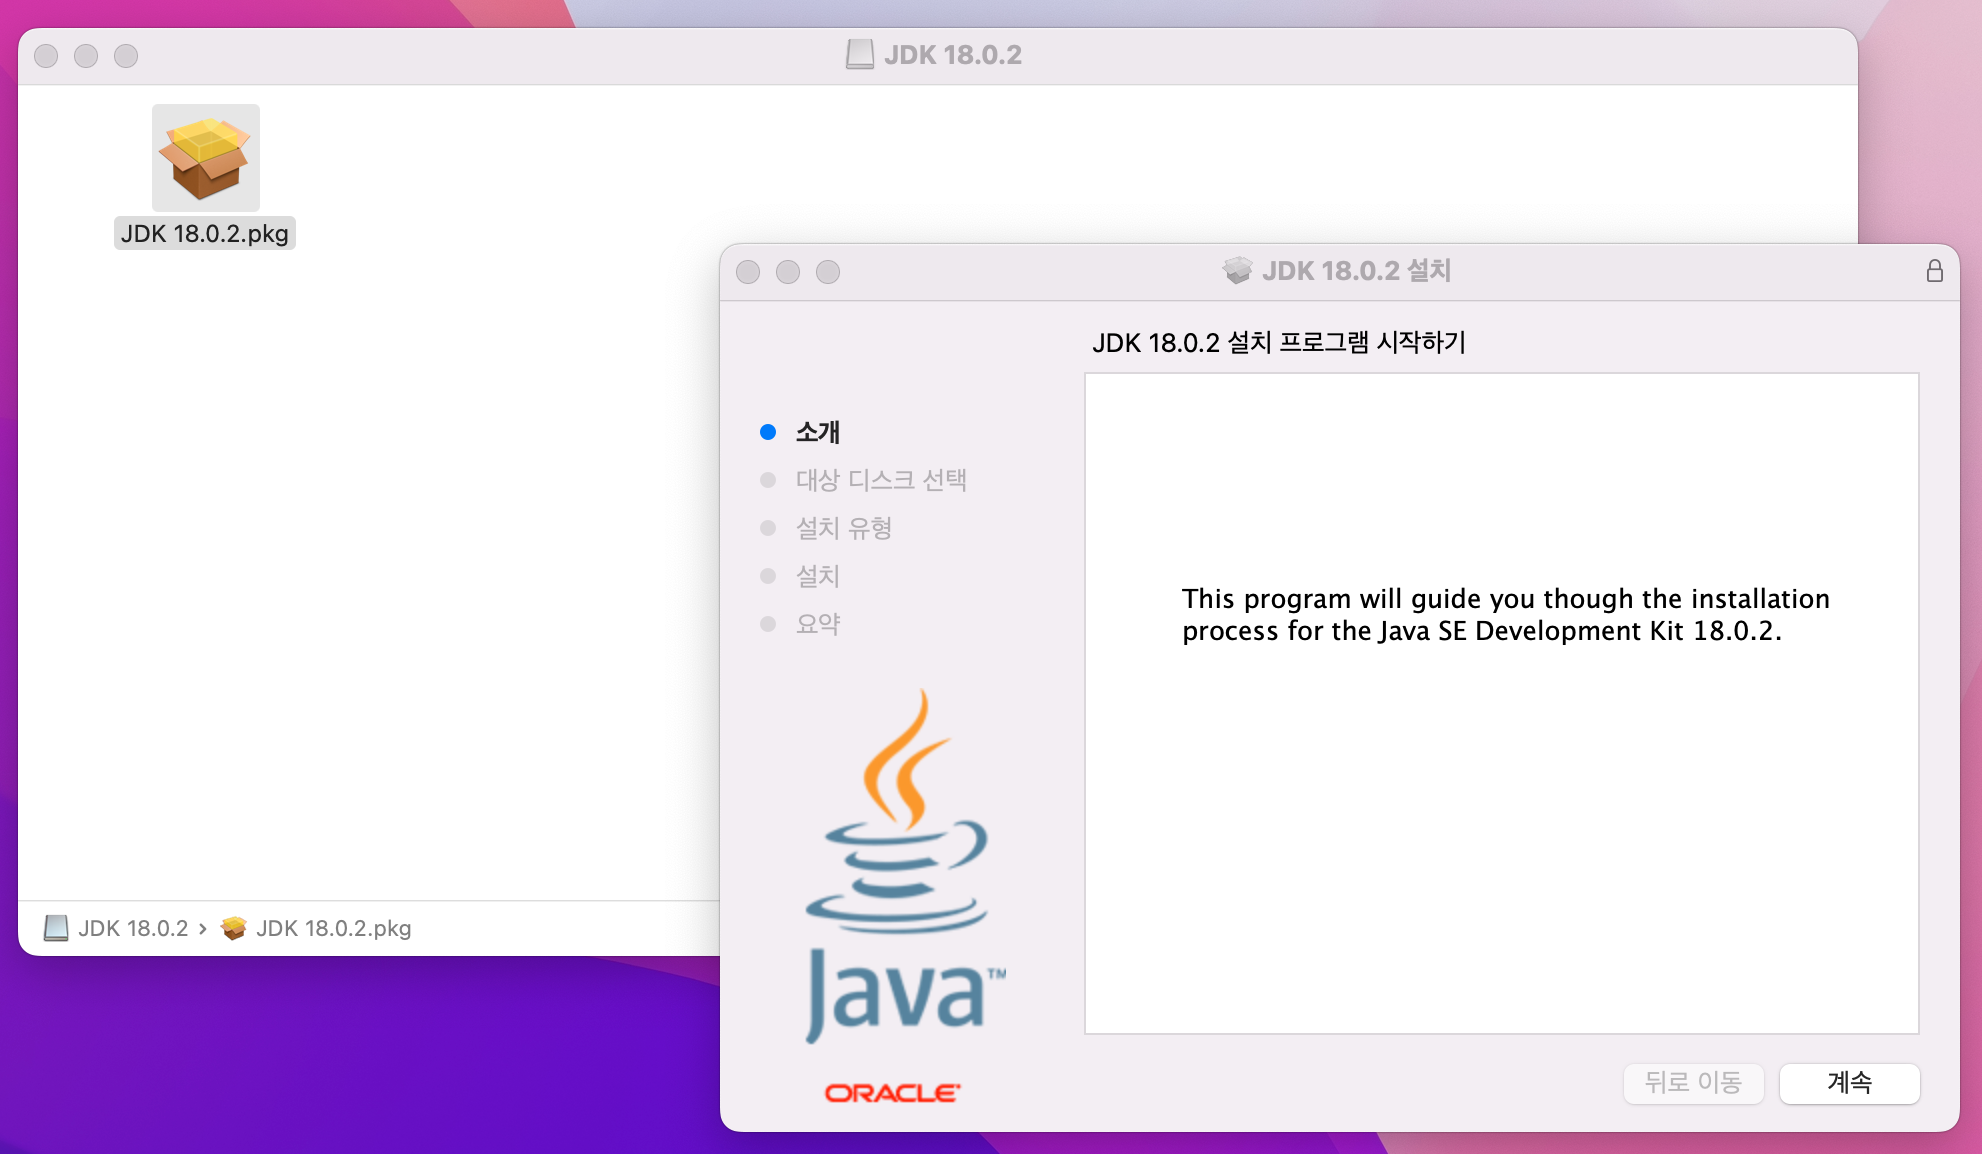
Task: Zoom the JDK 18.0.2 Finder window
Action: (126, 56)
